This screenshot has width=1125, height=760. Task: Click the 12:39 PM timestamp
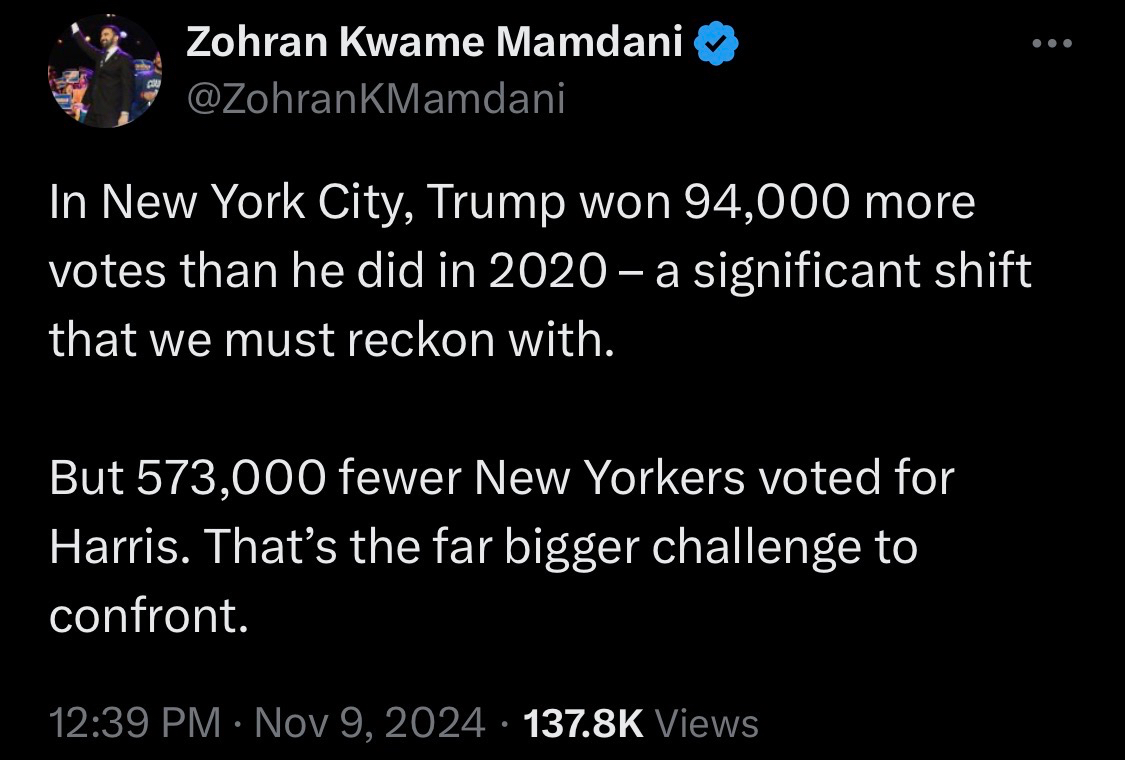[x=134, y=722]
